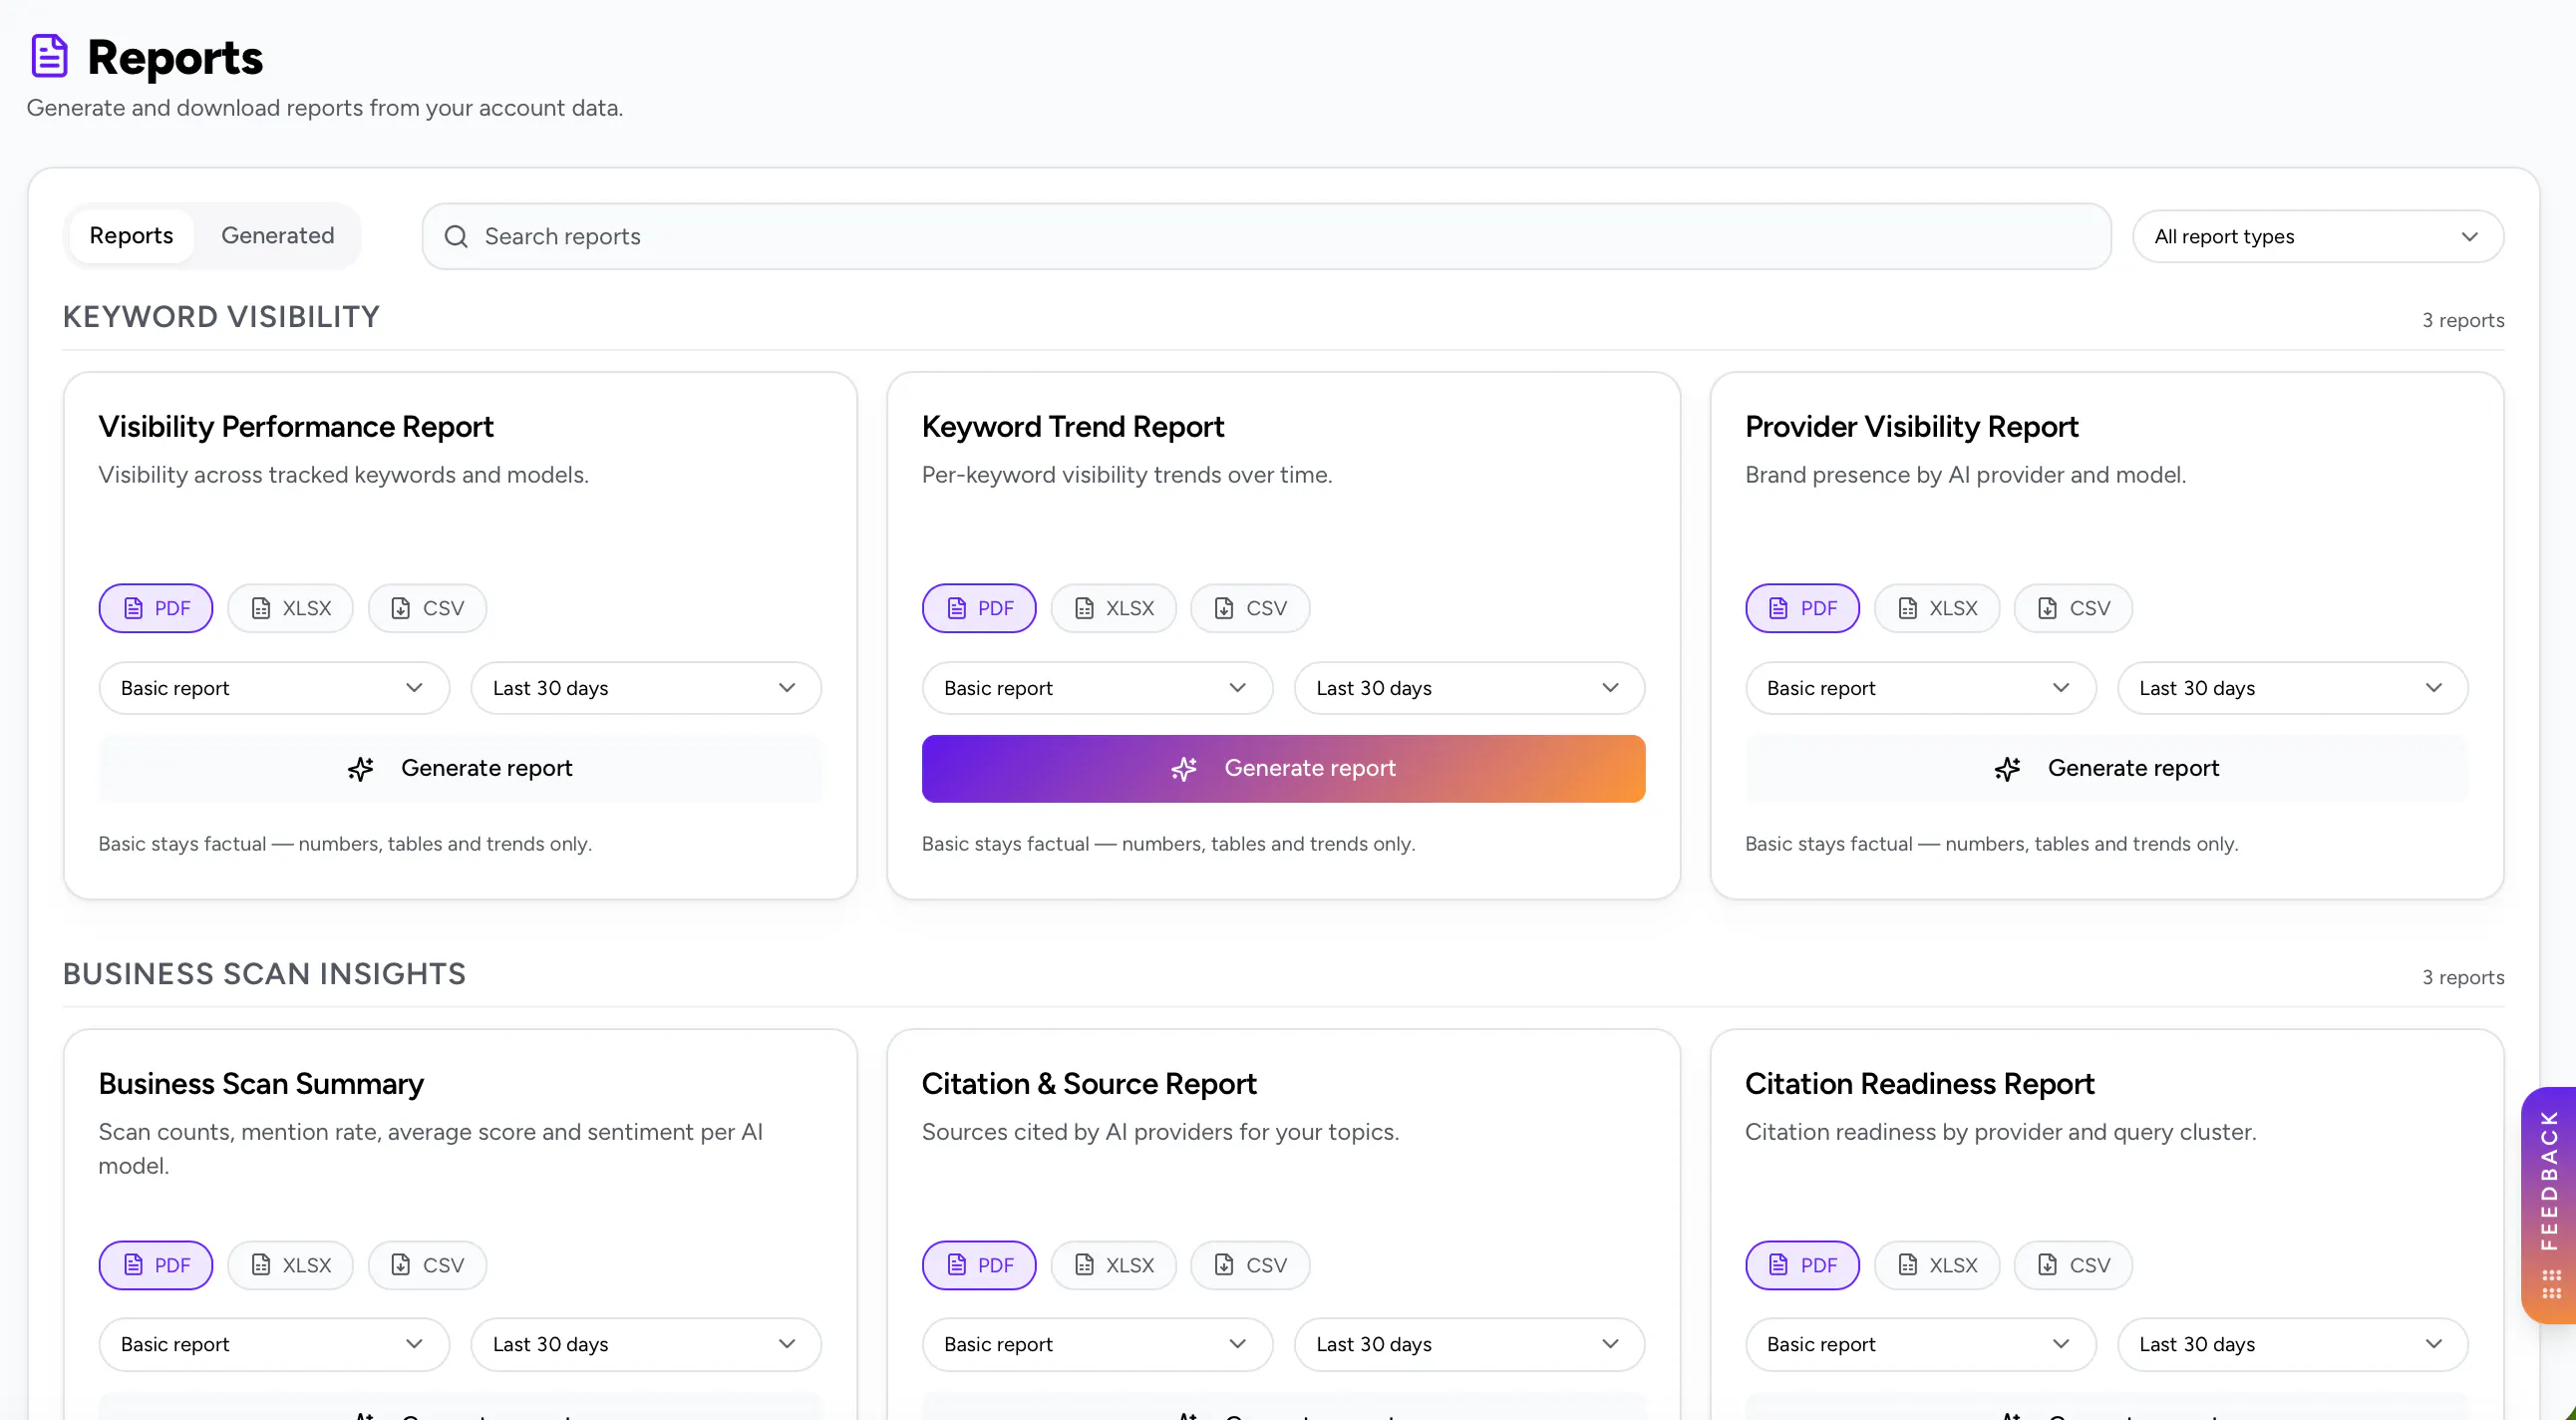Click sparkle icon on Provider Visibility Generate button

[2007, 768]
